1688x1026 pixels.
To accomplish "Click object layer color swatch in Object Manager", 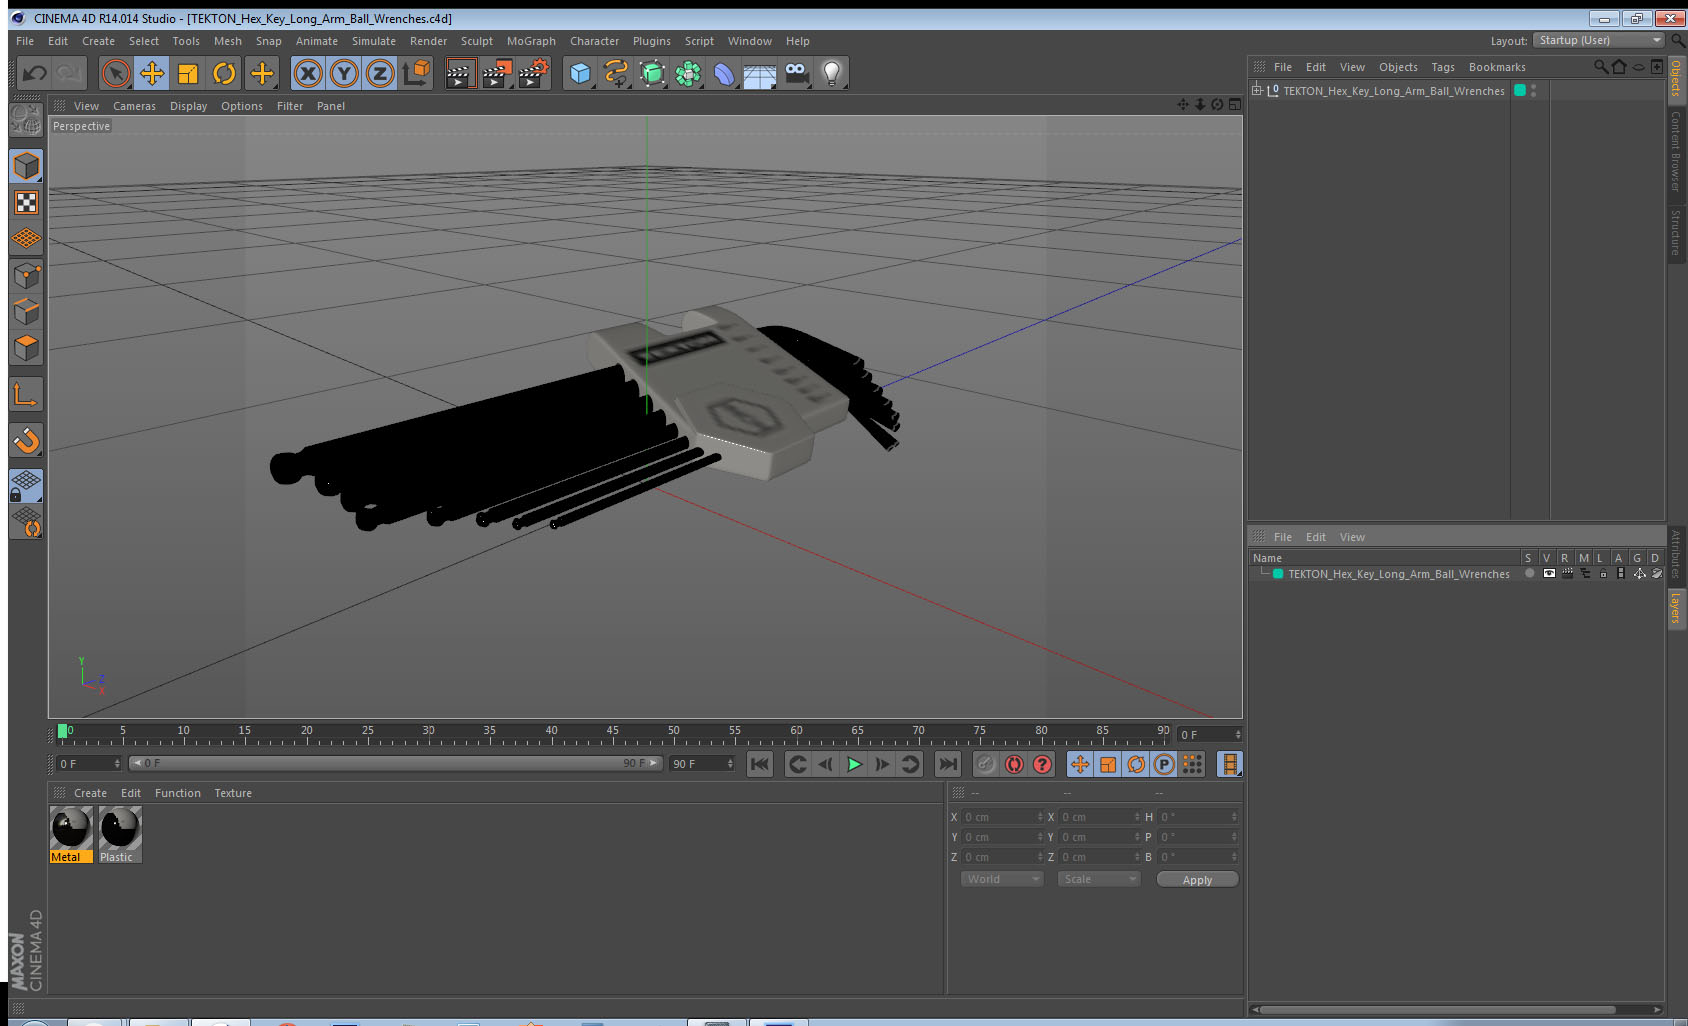I will point(1520,90).
